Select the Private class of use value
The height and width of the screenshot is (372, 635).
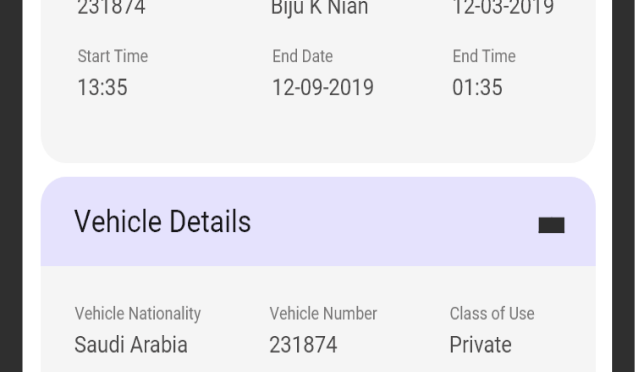point(481,345)
